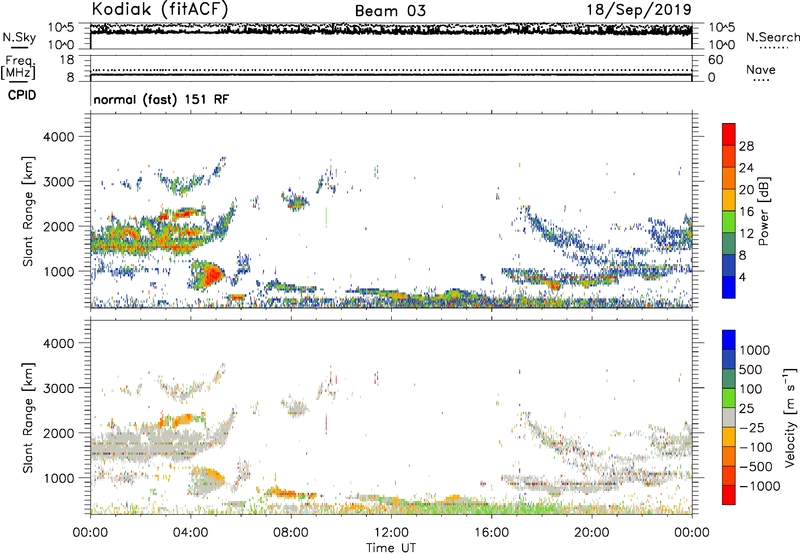Click the power panel 'Slant Range [km]' label

(x=28, y=211)
